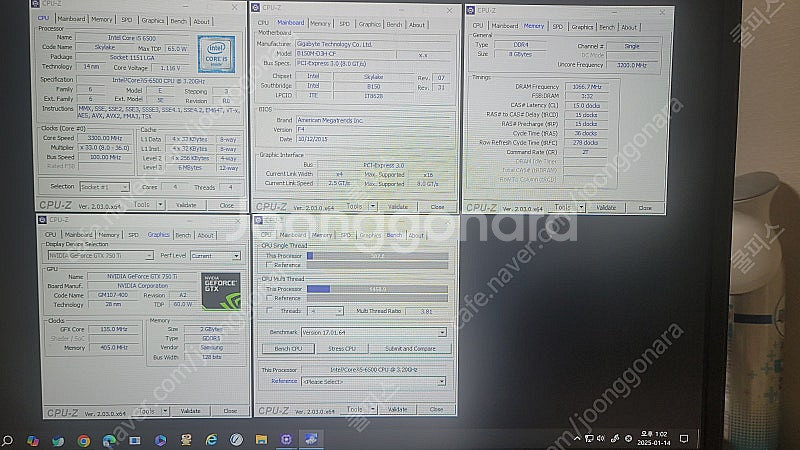Viewport: 800px width, 450px height.
Task: Click single thread This Processor score bar
Action: click(378, 256)
